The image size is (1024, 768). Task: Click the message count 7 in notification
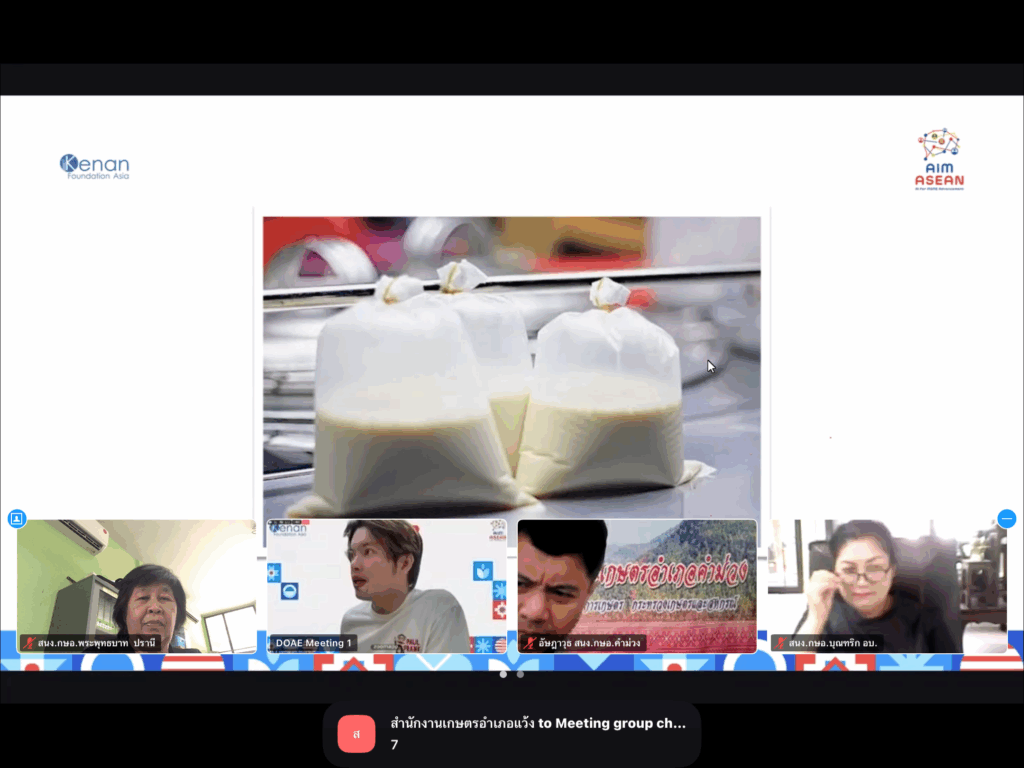click(x=394, y=744)
